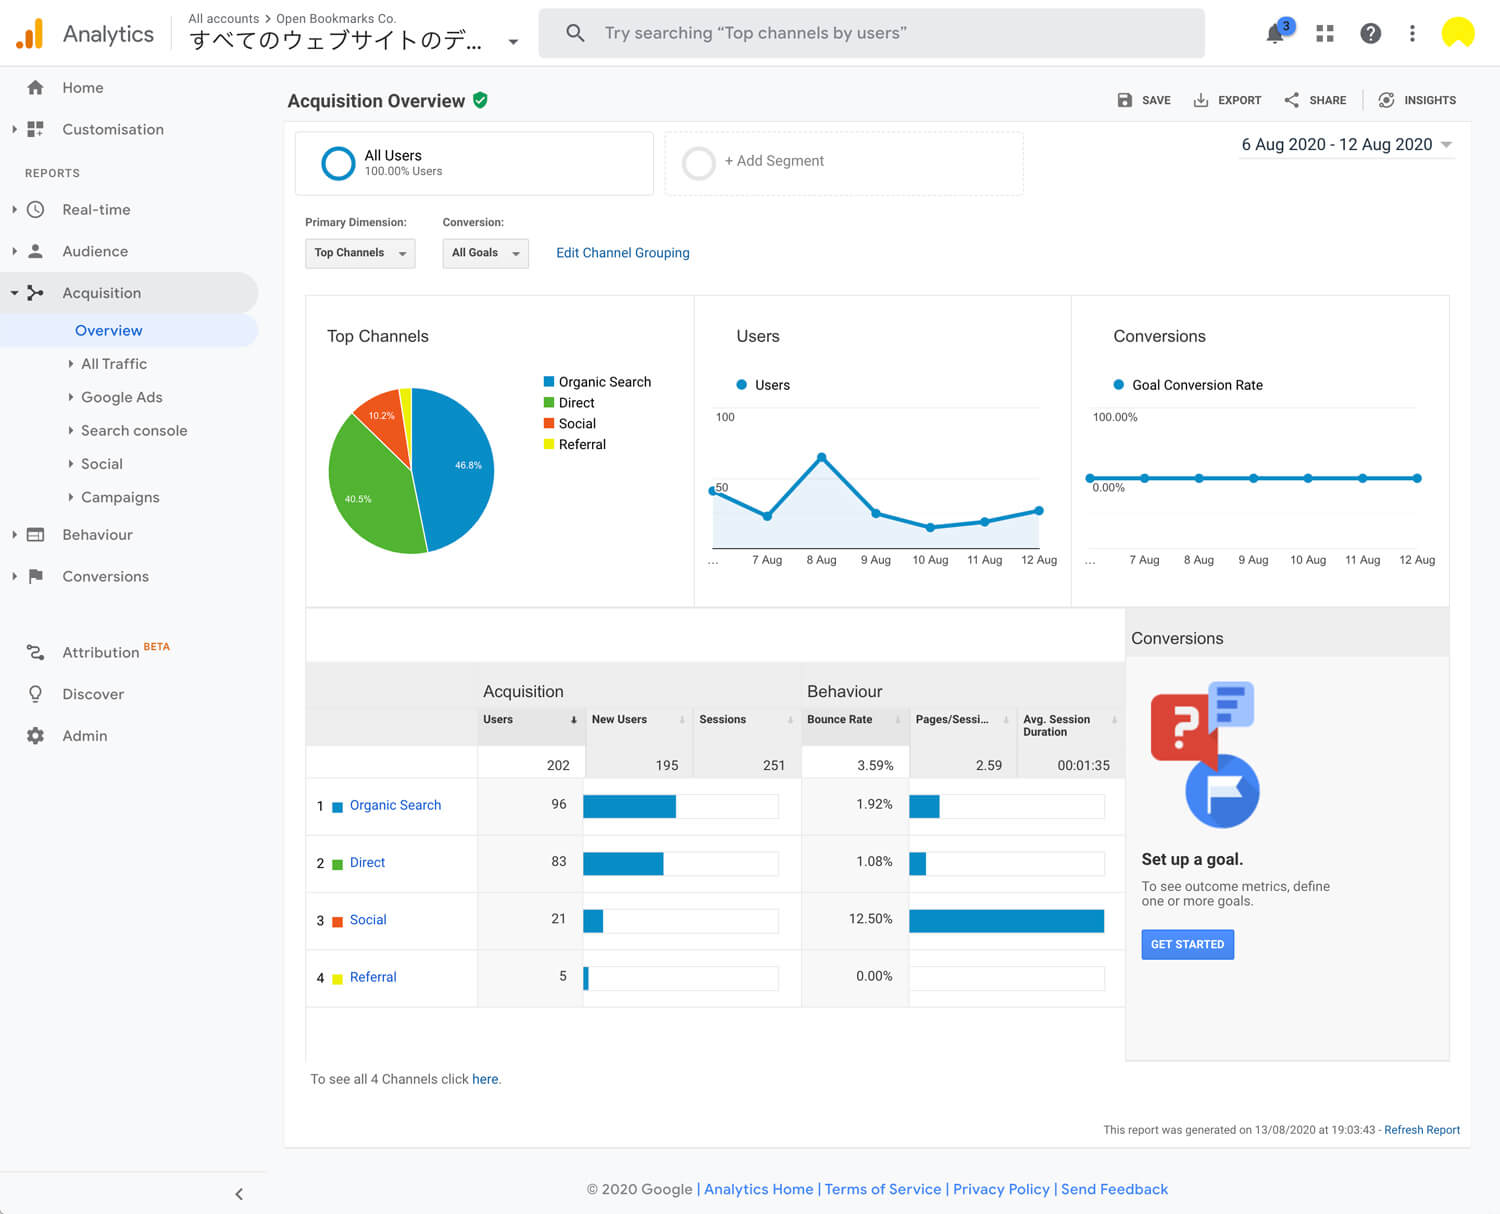Select Overview under Acquisition
The height and width of the screenshot is (1214, 1500).
point(109,331)
